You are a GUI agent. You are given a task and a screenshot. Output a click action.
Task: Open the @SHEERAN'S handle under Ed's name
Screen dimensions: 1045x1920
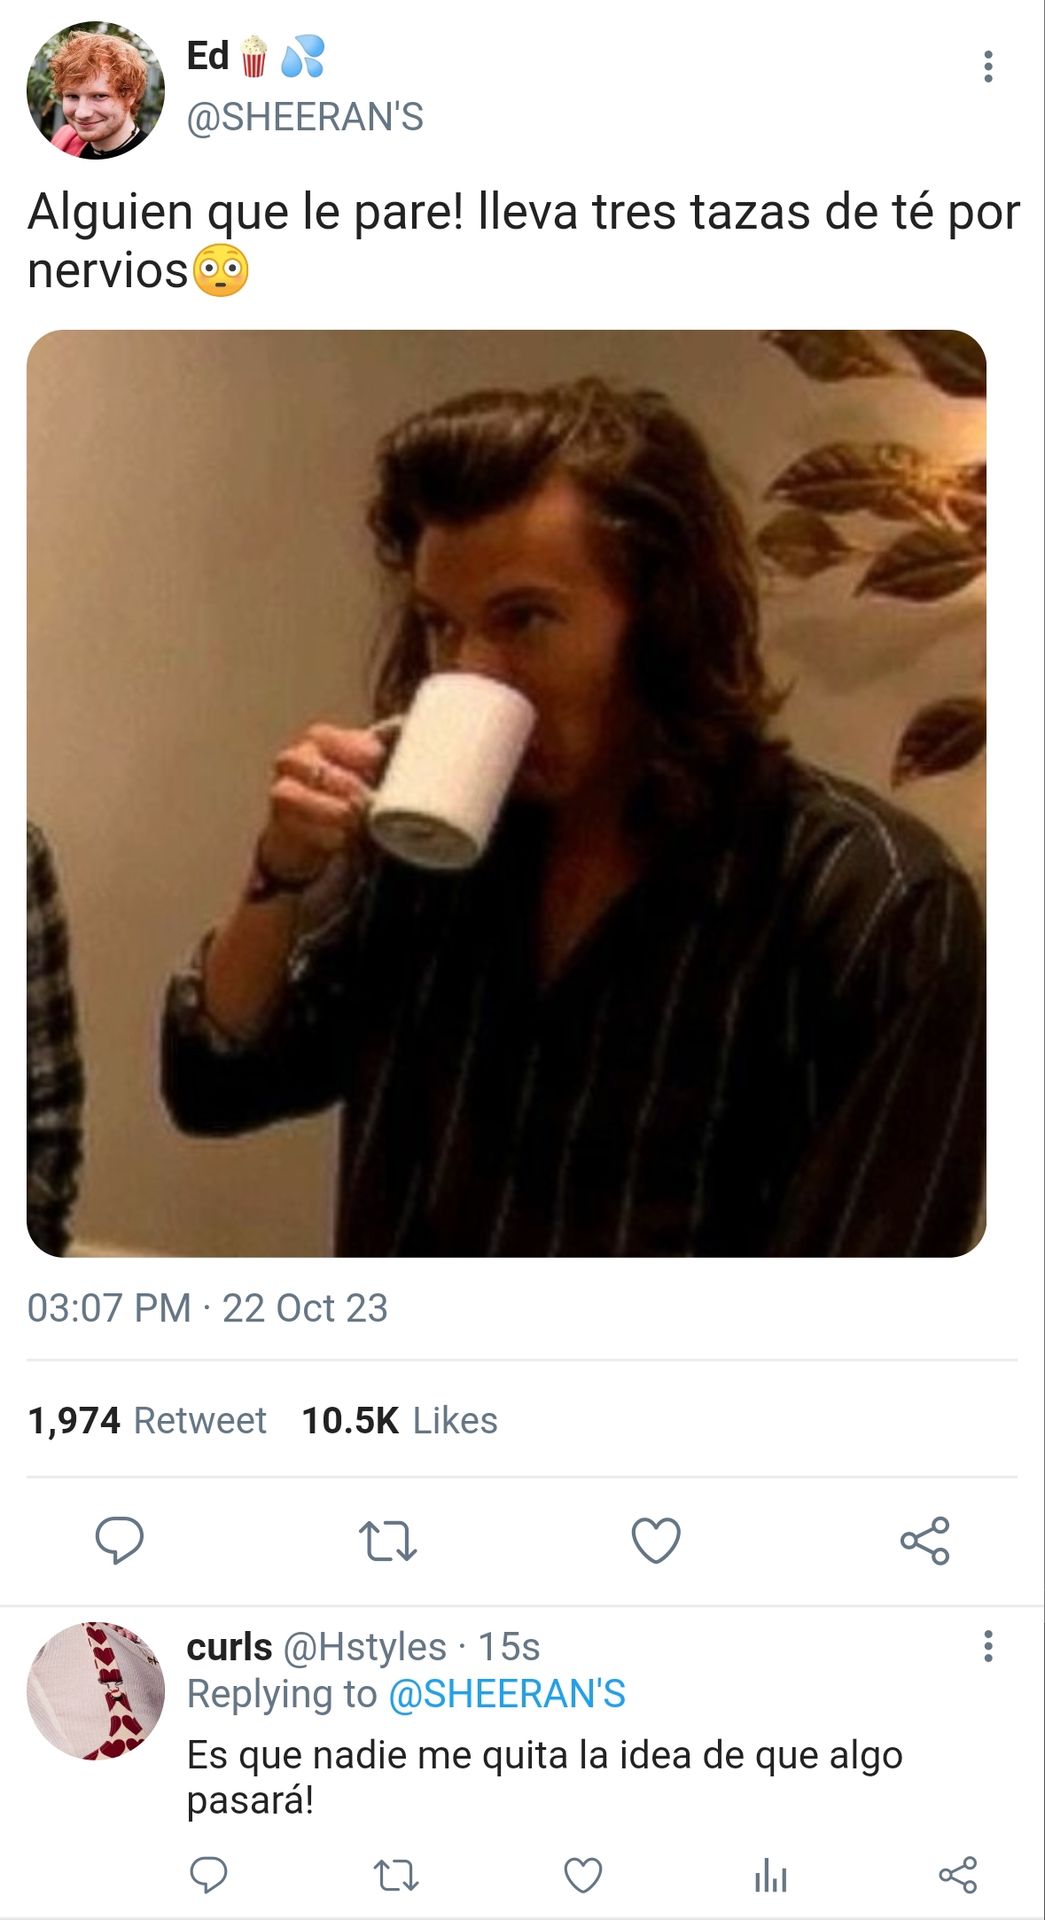coord(305,117)
